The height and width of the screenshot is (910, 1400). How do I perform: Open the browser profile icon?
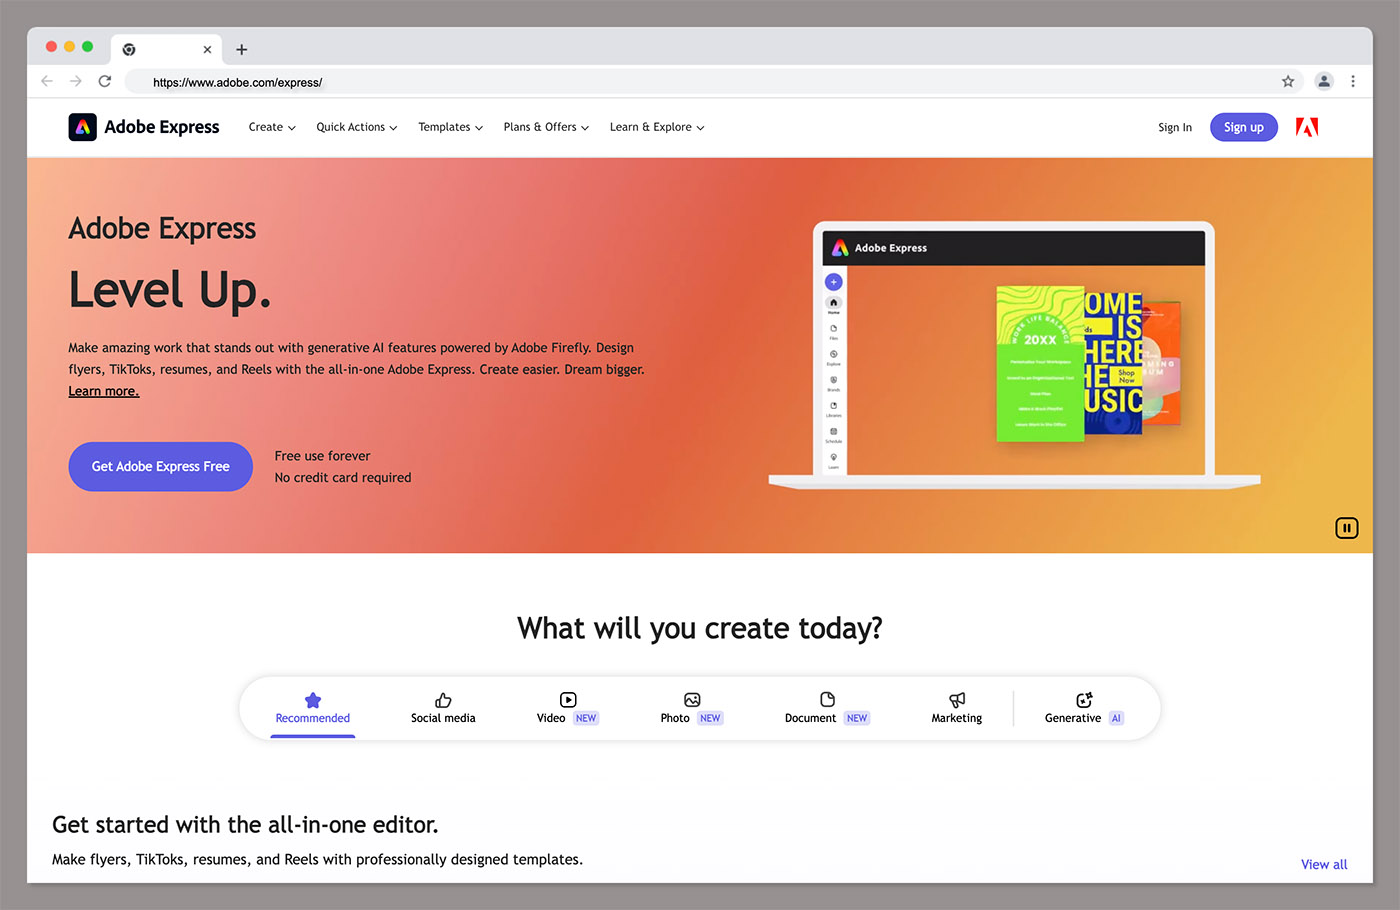point(1324,81)
